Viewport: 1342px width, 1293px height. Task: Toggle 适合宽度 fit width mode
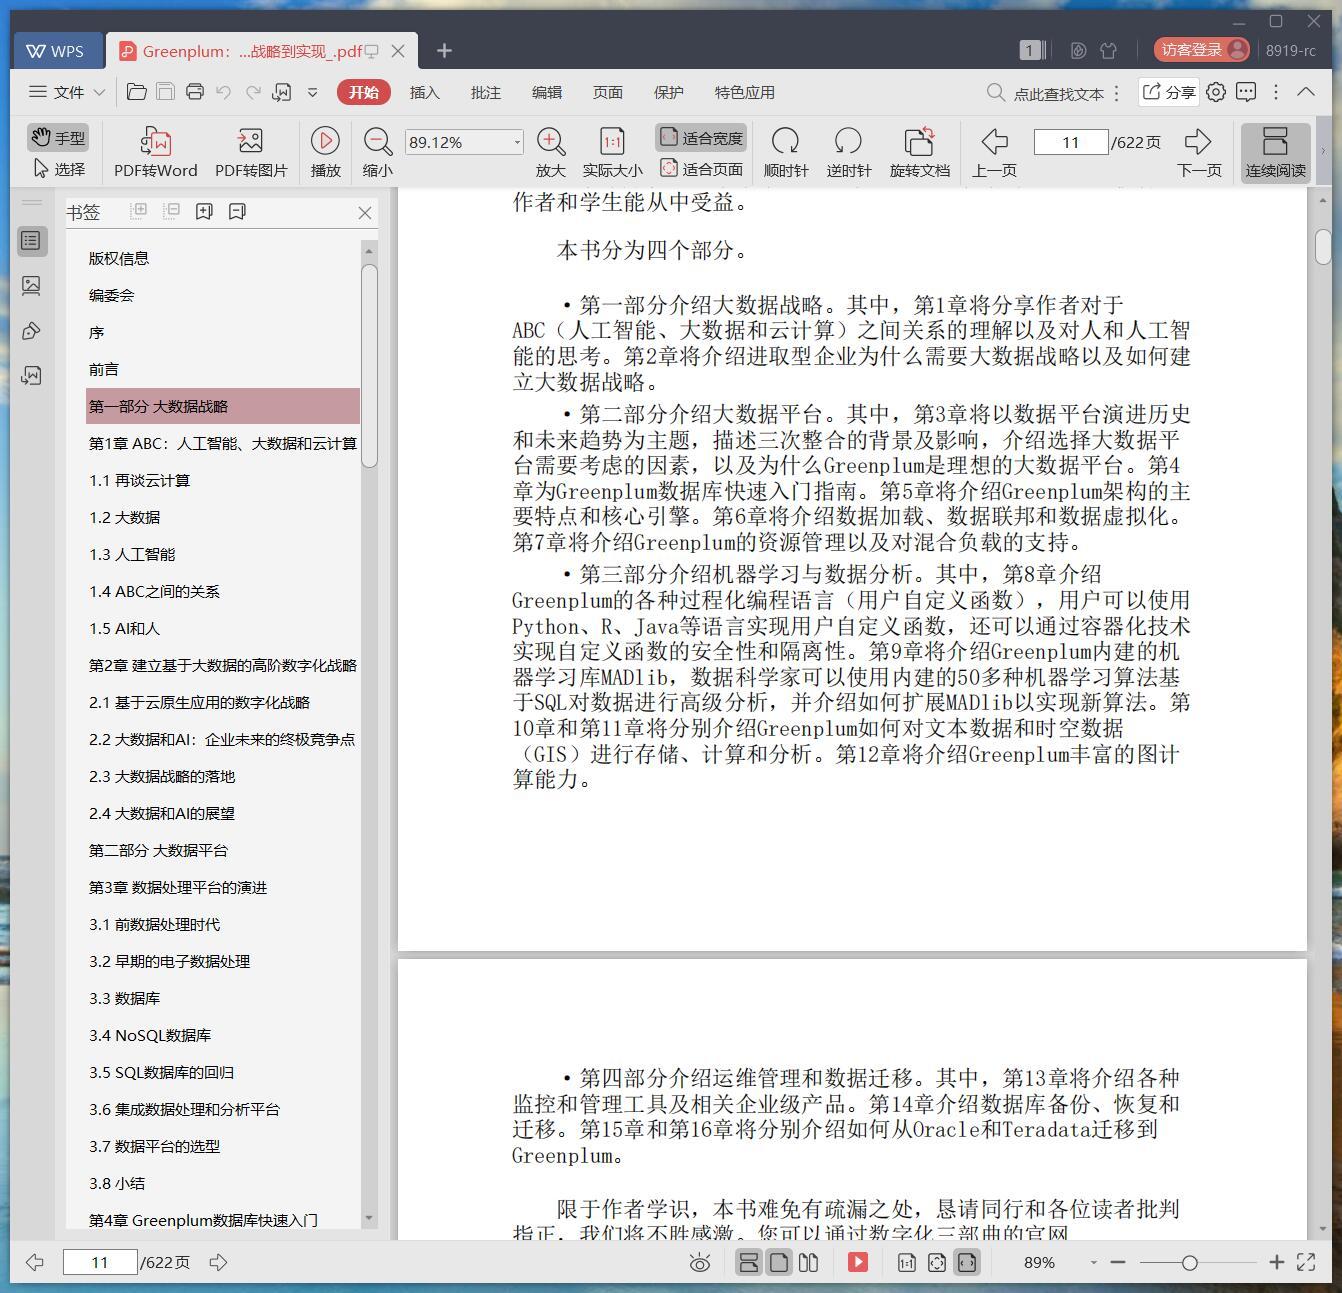tap(701, 138)
